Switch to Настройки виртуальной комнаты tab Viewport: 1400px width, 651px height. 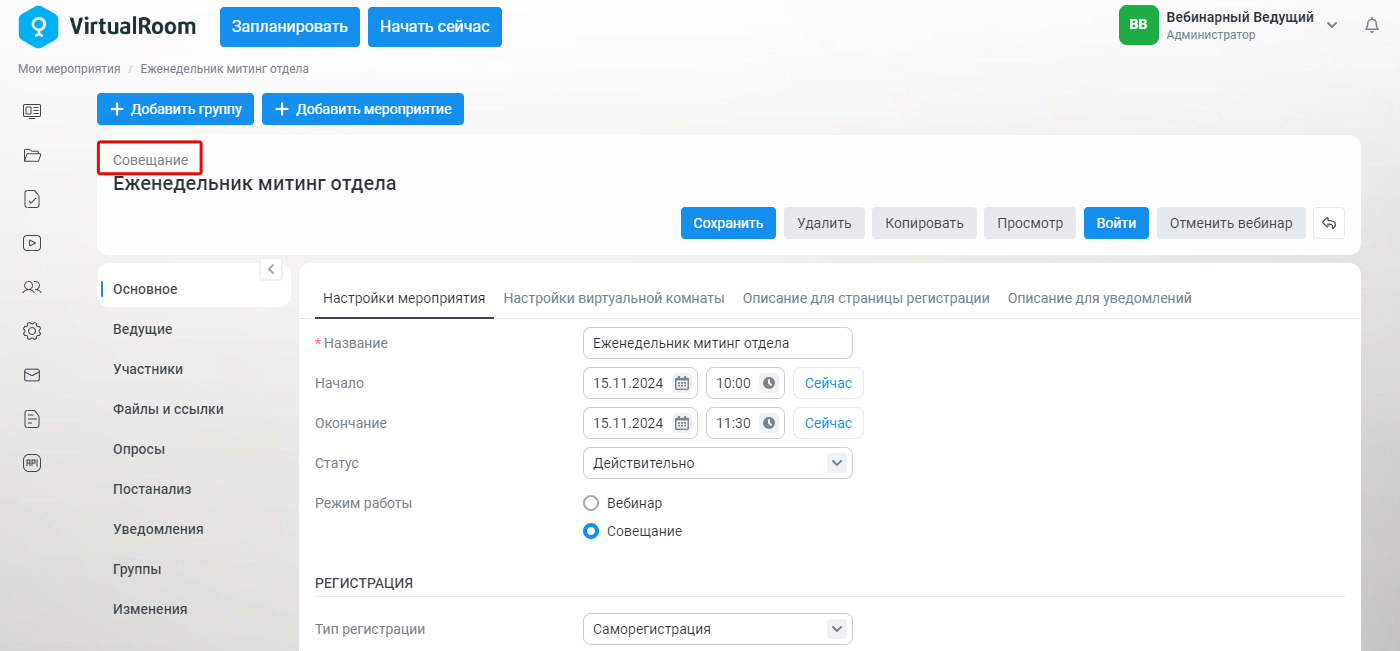[614, 298]
